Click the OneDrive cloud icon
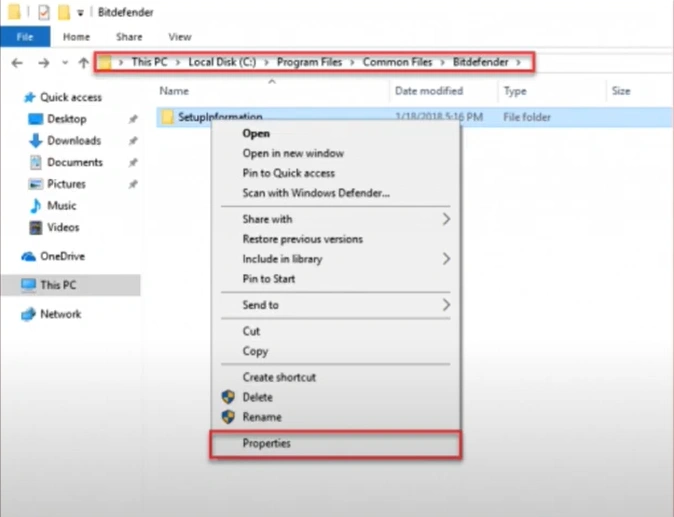The height and width of the screenshot is (517, 674). coord(28,257)
